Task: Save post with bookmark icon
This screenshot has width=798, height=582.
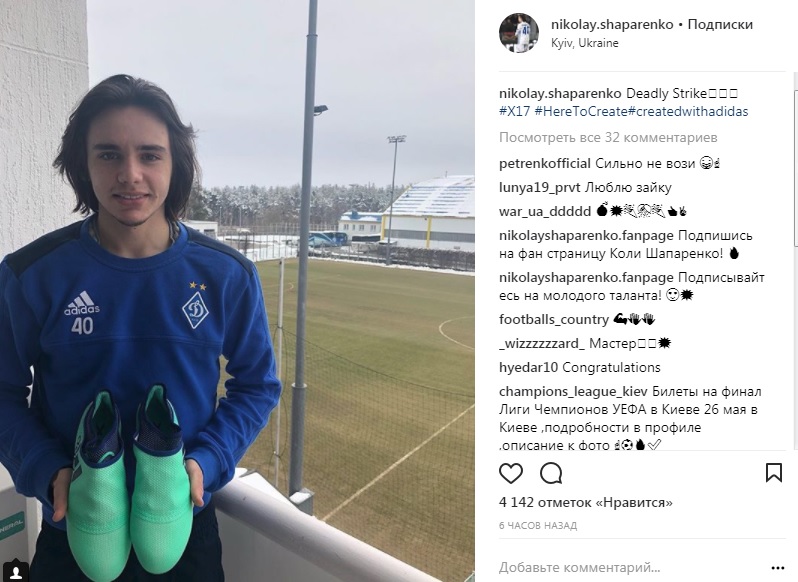Action: pos(774,473)
